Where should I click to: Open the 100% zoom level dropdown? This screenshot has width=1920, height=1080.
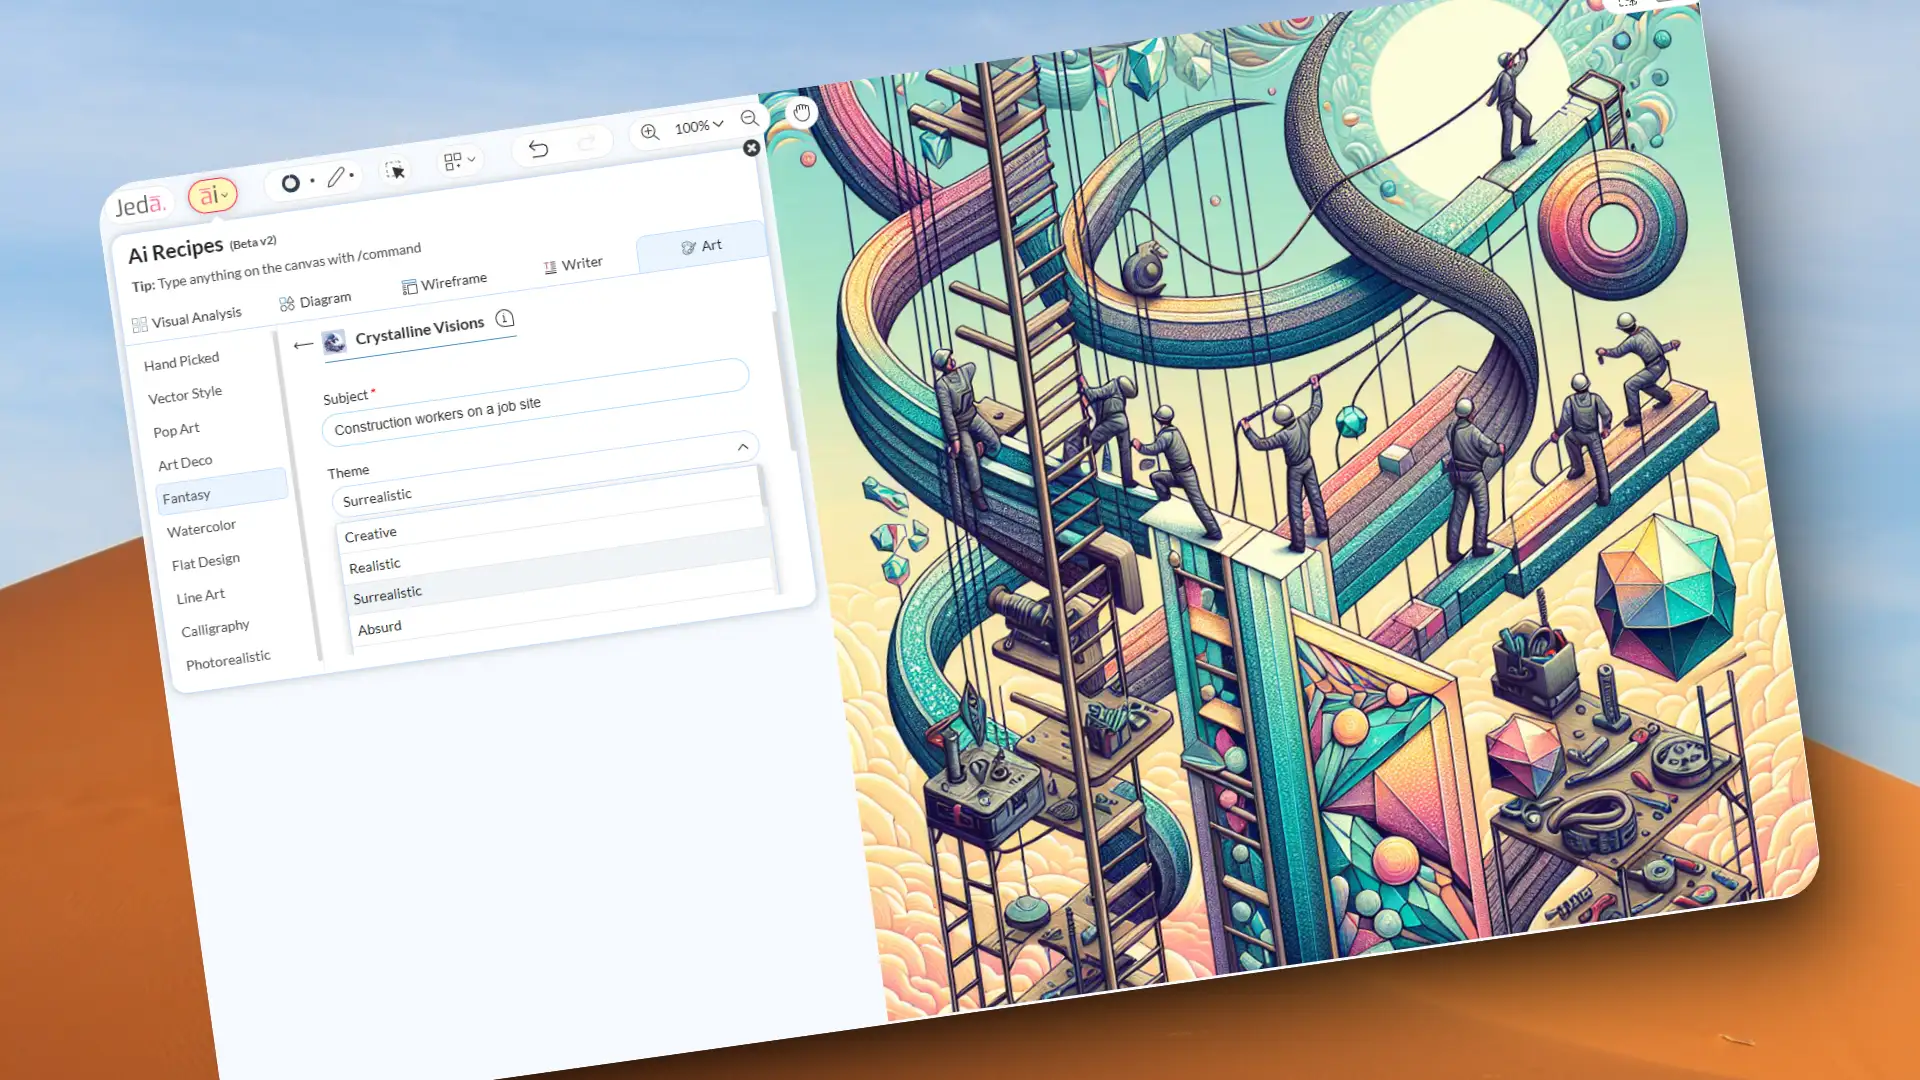pos(698,126)
